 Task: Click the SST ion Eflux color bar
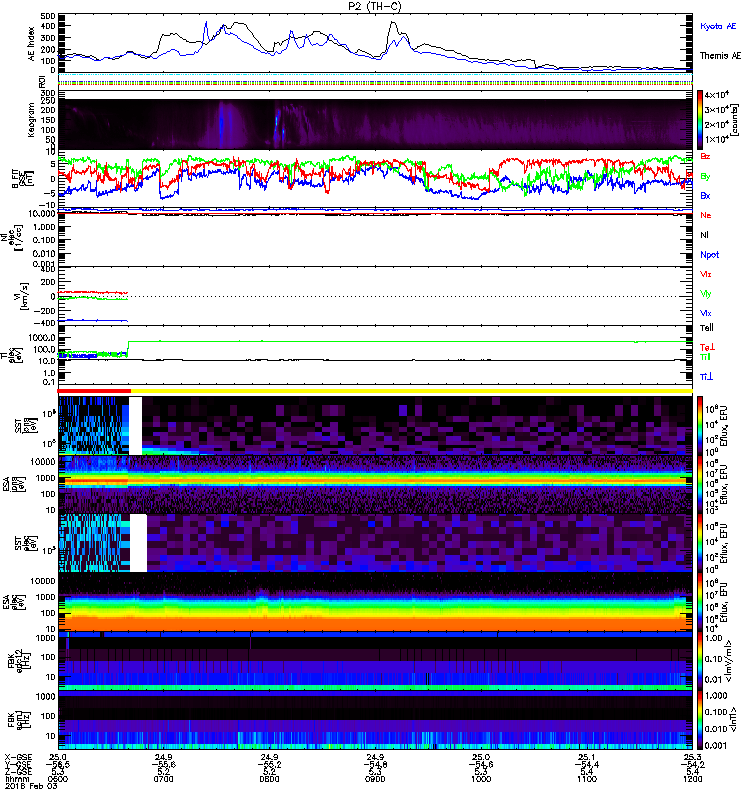tap(700, 426)
